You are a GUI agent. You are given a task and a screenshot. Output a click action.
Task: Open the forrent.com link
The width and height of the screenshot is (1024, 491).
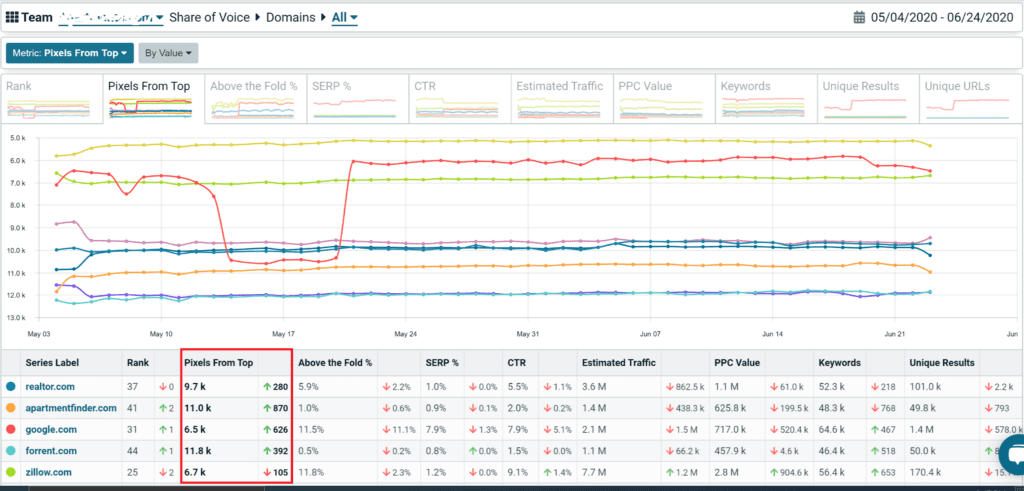pyautogui.click(x=51, y=451)
